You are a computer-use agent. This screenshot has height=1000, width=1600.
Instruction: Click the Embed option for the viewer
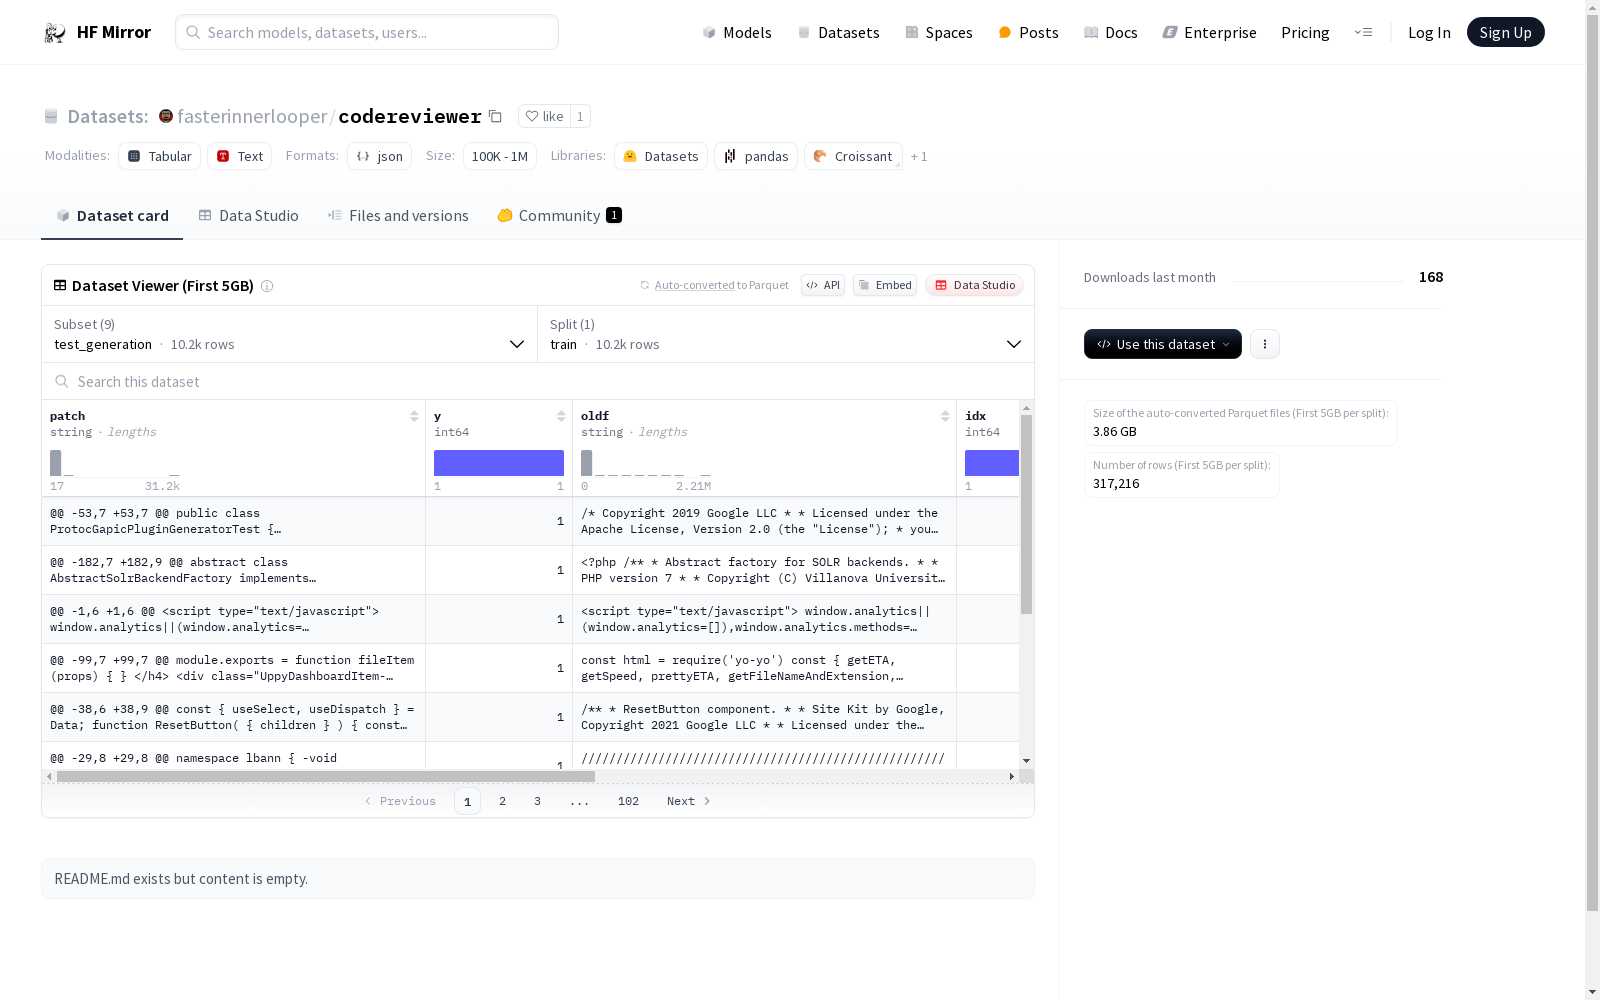(884, 285)
